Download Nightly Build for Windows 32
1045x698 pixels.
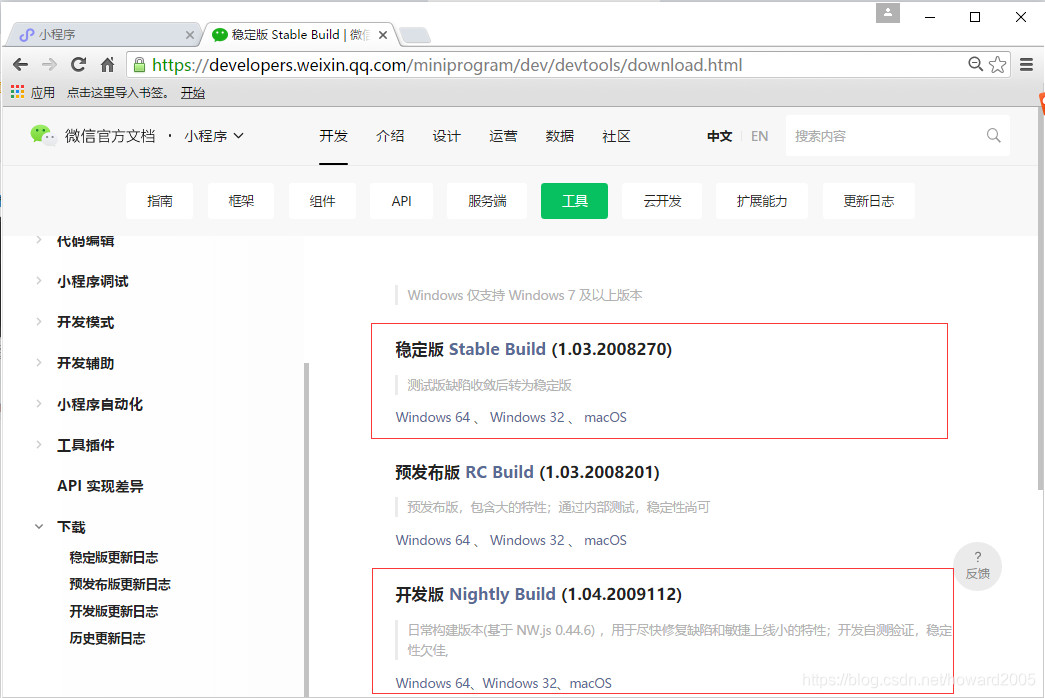(520, 683)
